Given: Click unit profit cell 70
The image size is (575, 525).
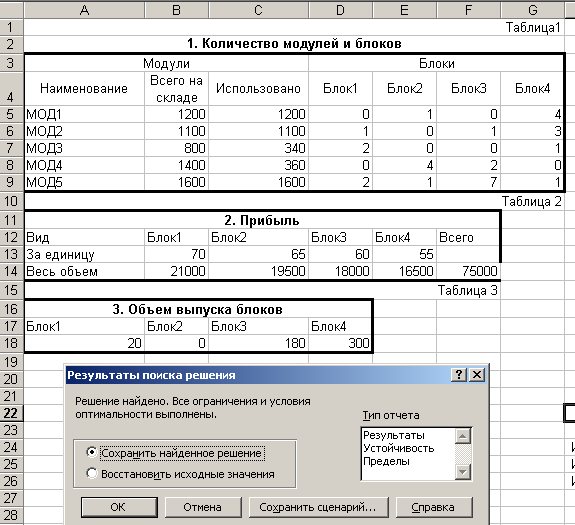Looking at the screenshot, I should pos(176,254).
